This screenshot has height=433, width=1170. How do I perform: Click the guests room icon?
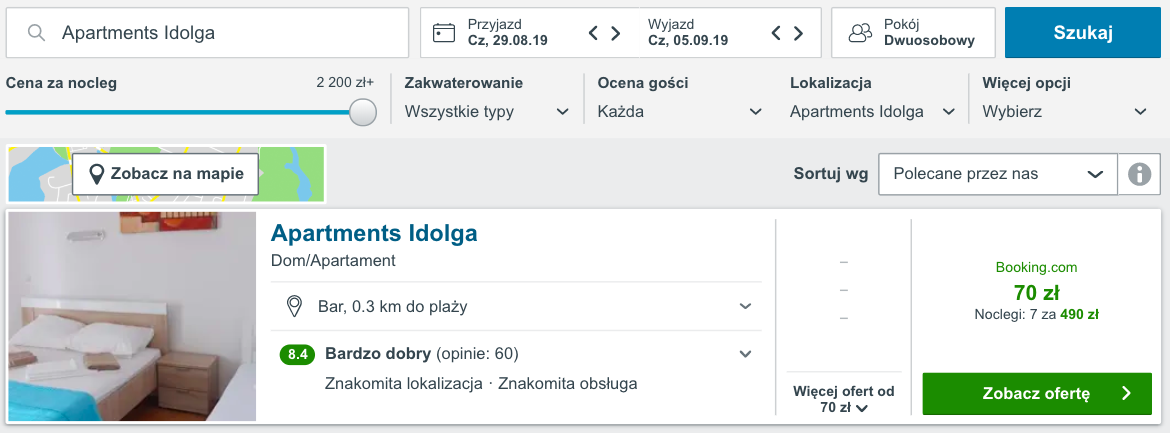pyautogui.click(x=859, y=33)
